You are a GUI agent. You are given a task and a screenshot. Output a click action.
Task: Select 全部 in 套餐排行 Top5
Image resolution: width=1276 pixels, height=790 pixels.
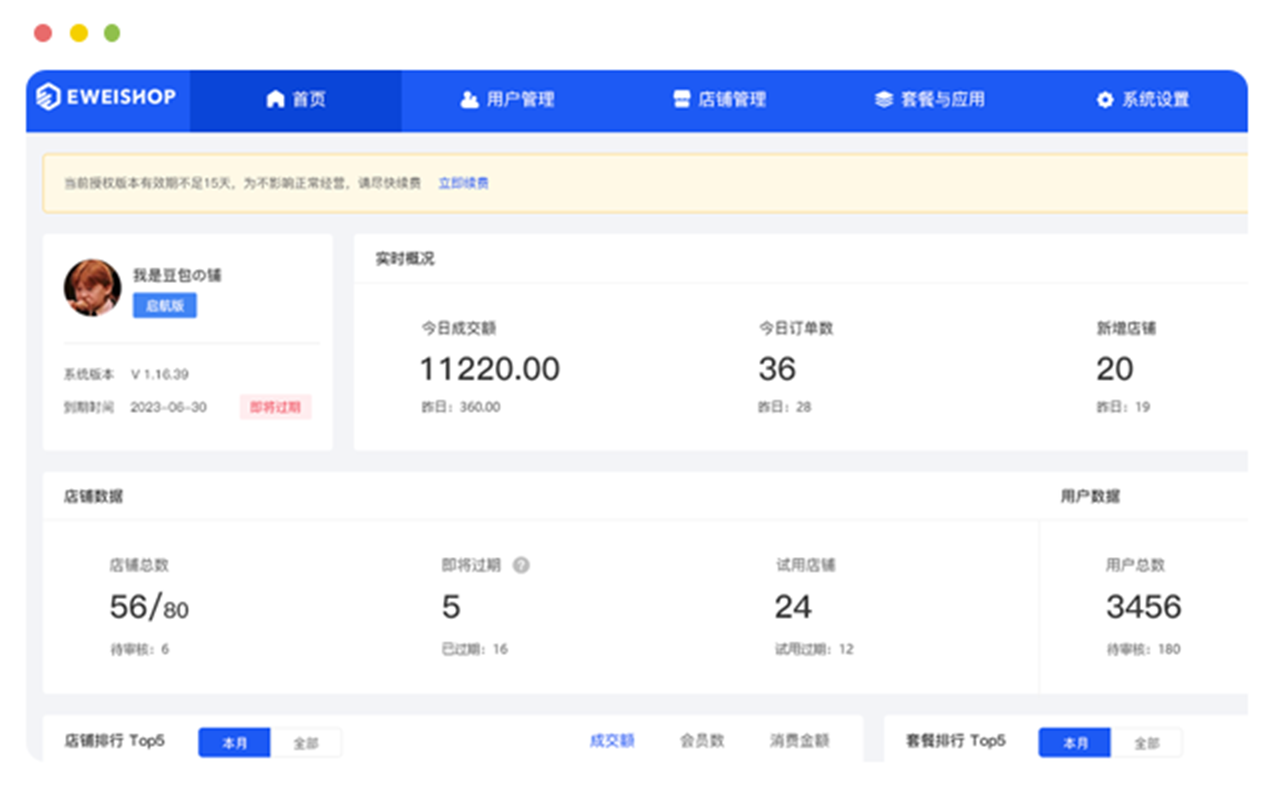click(x=1146, y=743)
